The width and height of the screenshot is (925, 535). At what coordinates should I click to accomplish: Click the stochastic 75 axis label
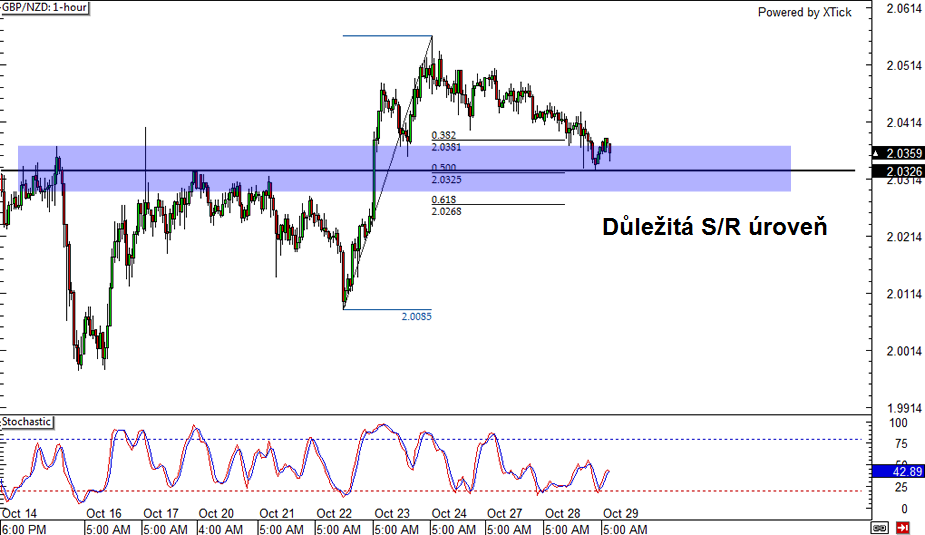(901, 444)
